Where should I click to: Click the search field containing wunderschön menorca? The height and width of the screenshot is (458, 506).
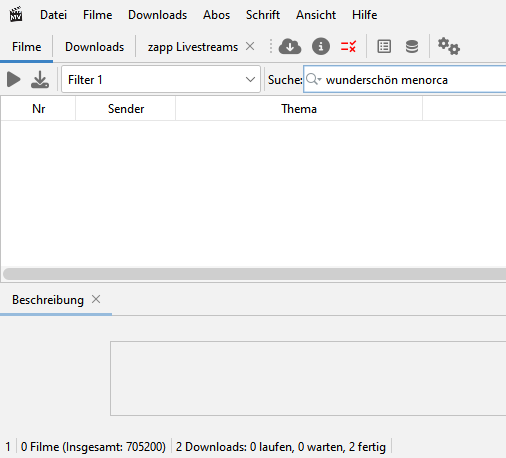point(405,79)
